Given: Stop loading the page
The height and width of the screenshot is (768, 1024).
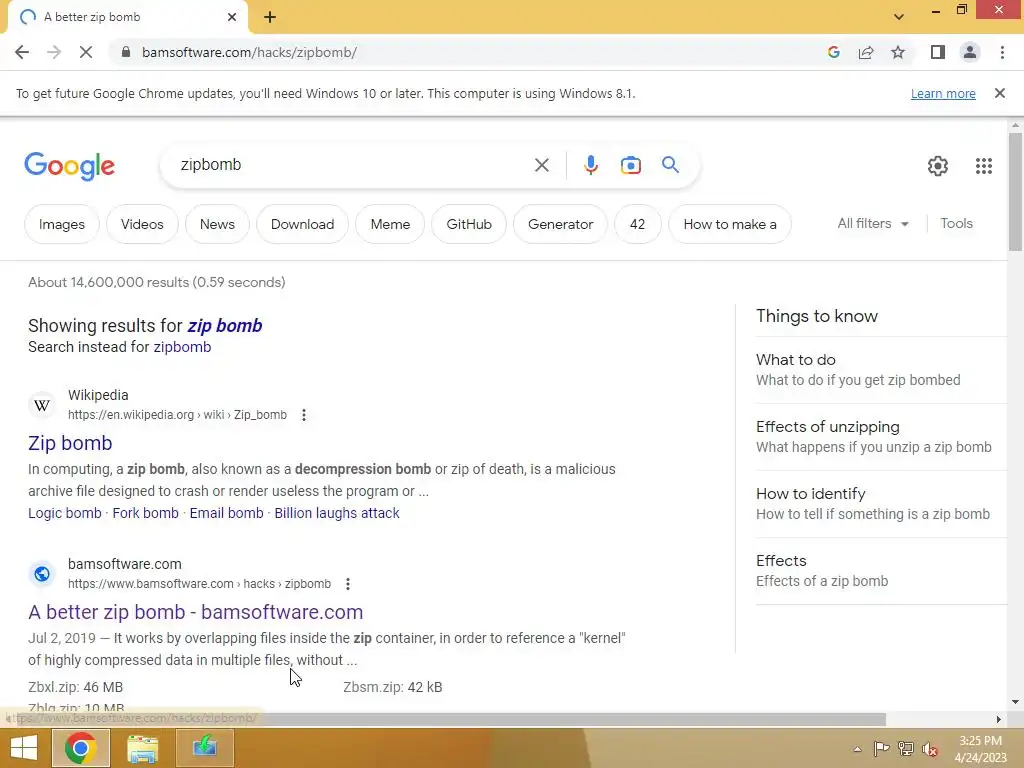Looking at the screenshot, I should click(86, 52).
